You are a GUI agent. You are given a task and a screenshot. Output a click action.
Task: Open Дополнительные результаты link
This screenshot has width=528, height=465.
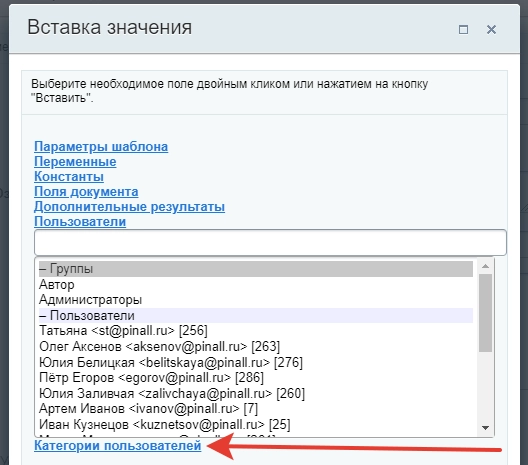pos(129,207)
